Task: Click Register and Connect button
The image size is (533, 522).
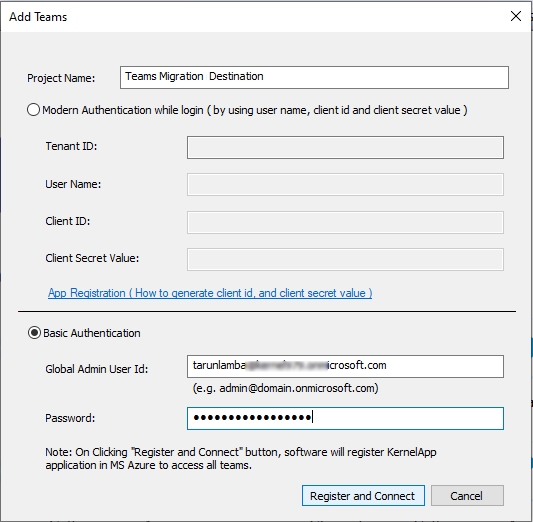Action: pyautogui.click(x=363, y=495)
